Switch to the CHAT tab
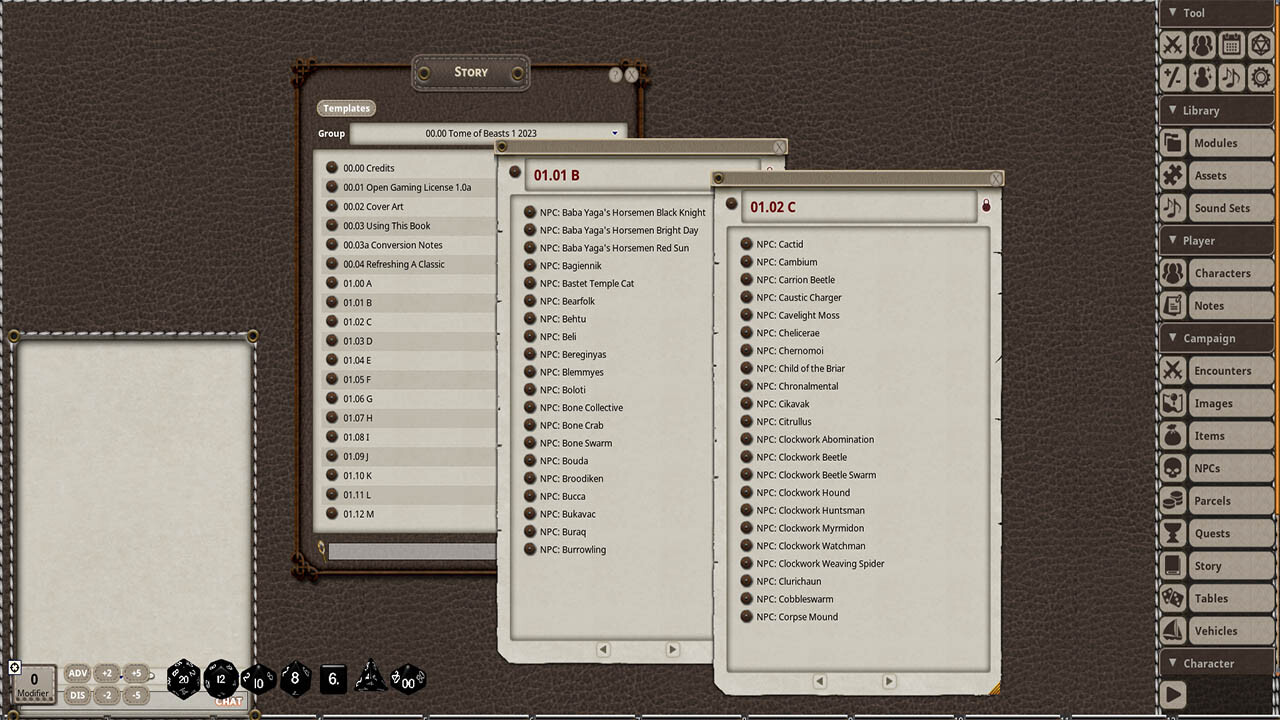Viewport: 1280px width, 720px height. point(229,701)
